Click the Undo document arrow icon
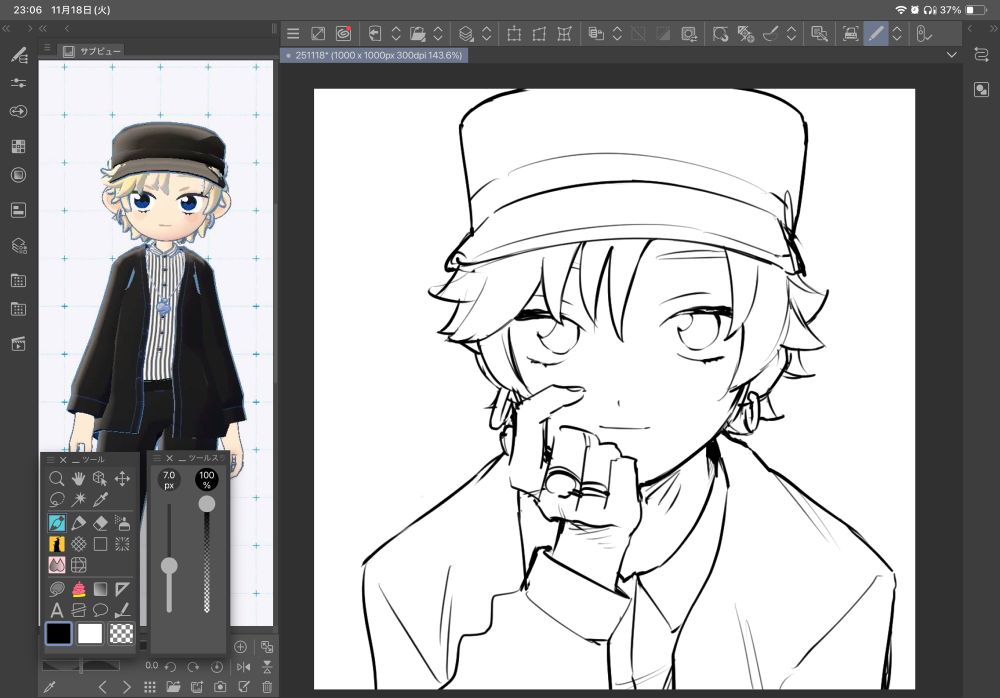This screenshot has height=698, width=1000. [x=374, y=33]
